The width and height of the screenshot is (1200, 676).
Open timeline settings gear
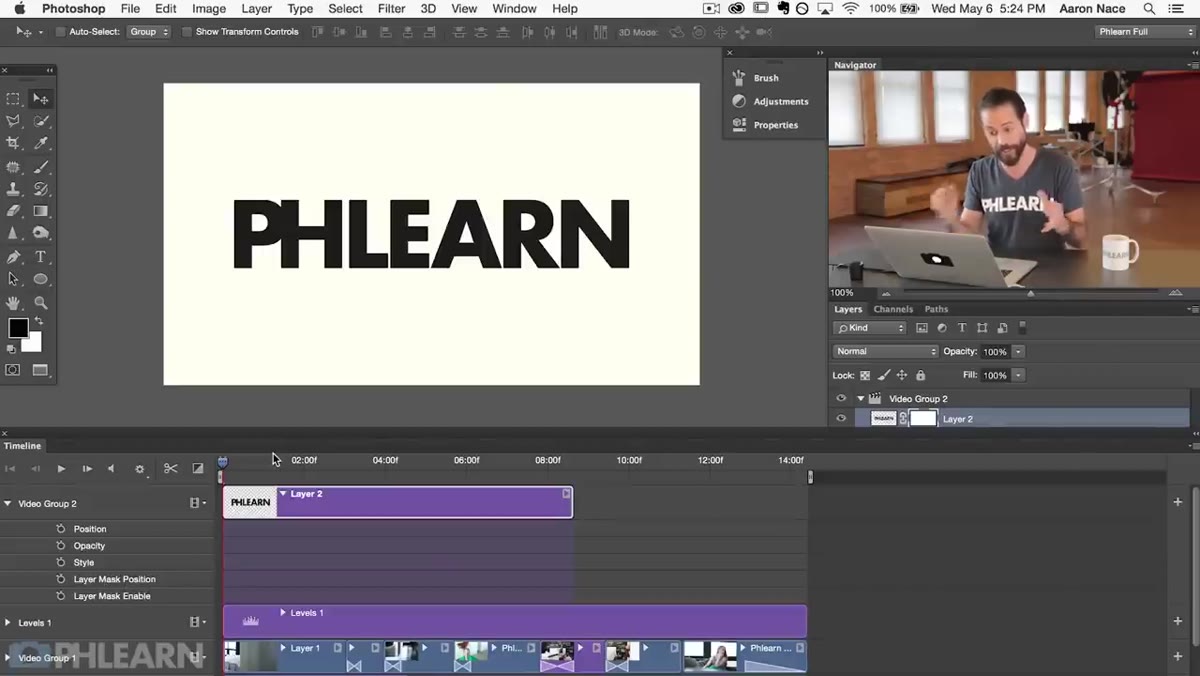click(x=140, y=469)
